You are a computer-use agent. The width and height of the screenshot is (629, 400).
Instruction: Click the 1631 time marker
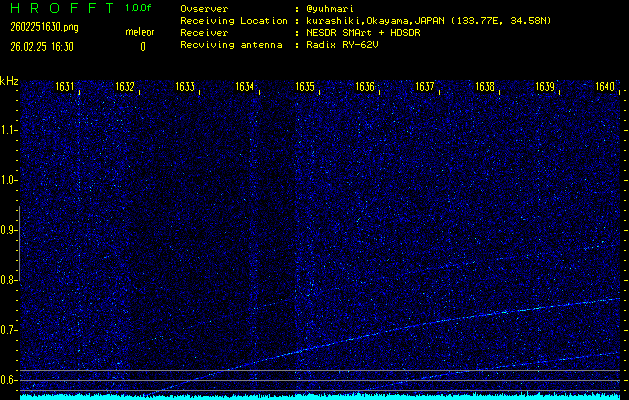(65, 87)
